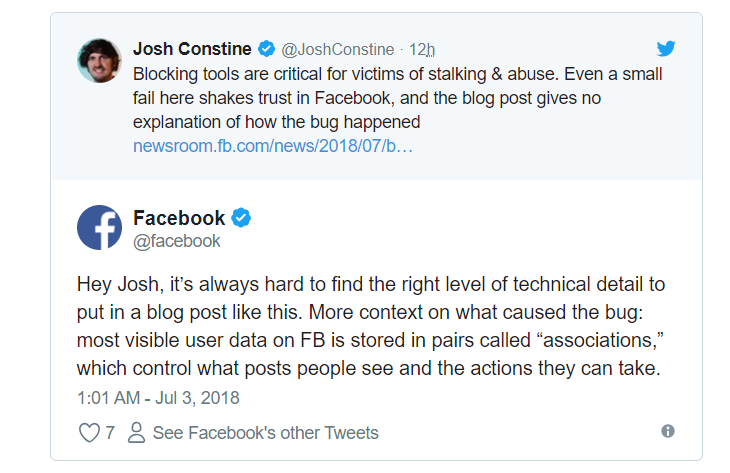Image resolution: width=730 pixels, height=473 pixels.
Task: Click the 1:01 AM - Jul 3, 2018 date
Action: 158,398
